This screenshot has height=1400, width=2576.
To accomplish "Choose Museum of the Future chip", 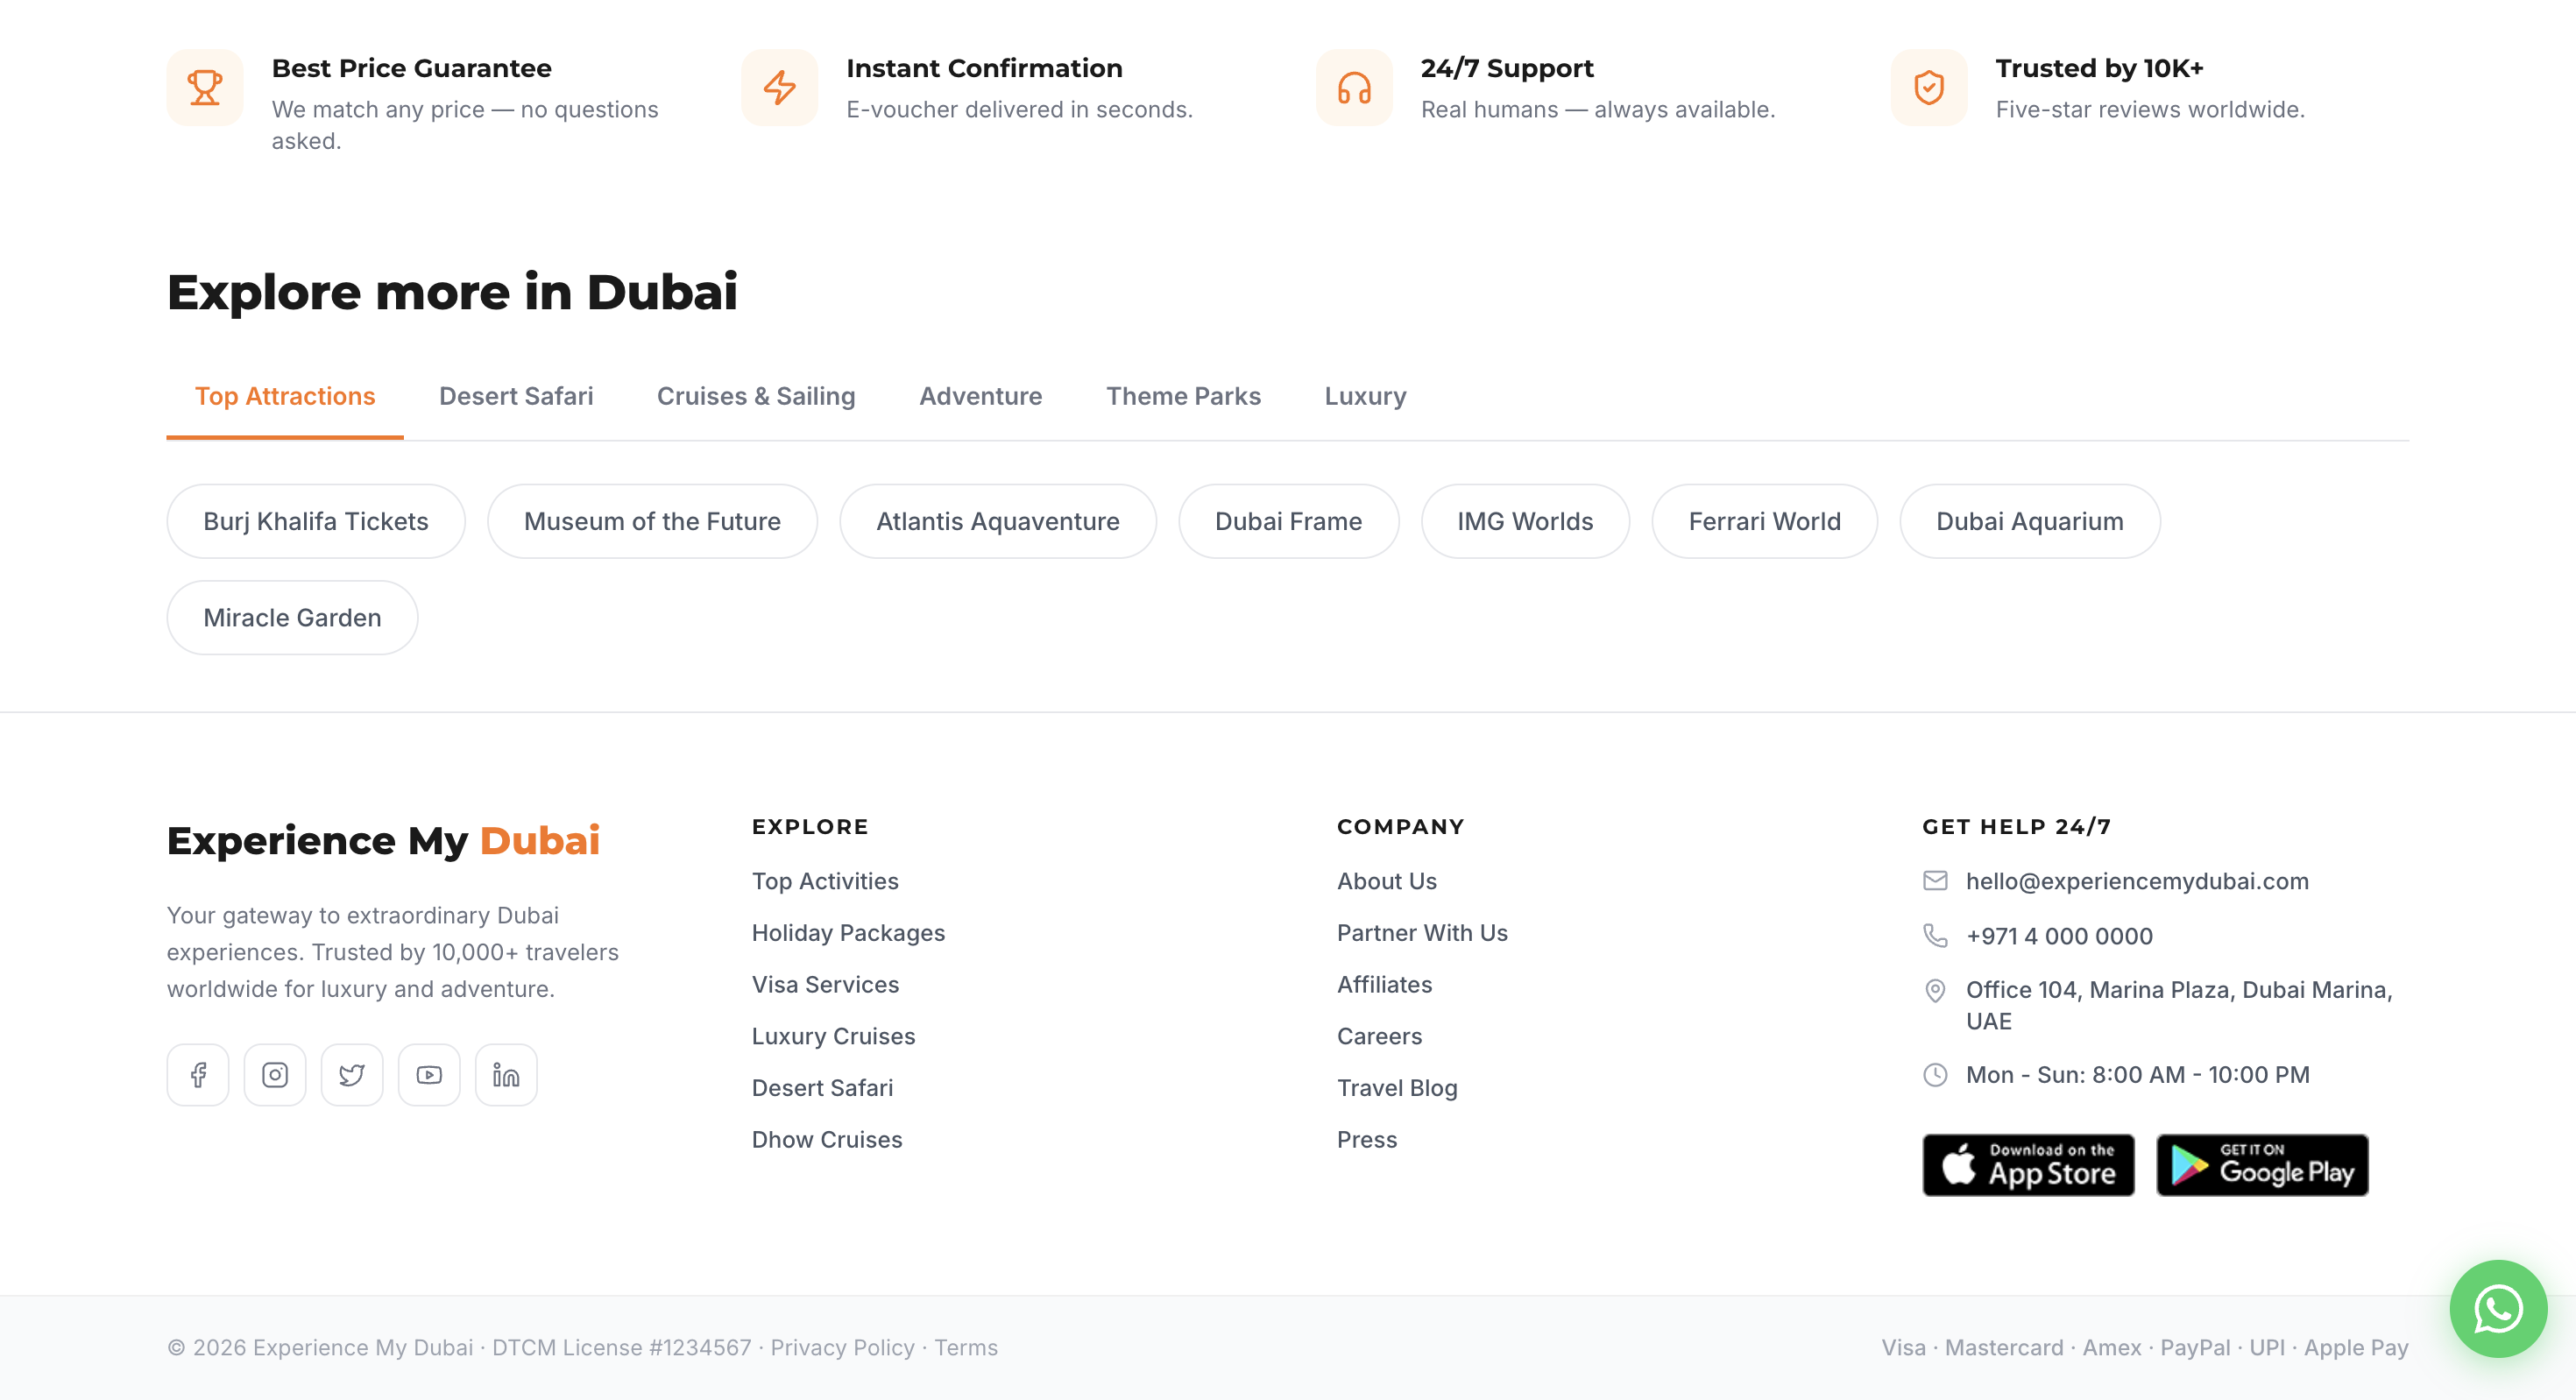I will tap(652, 521).
